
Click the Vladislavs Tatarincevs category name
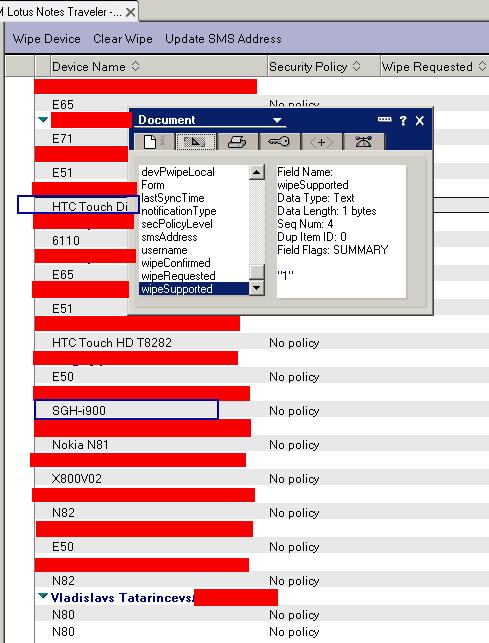coord(121,597)
